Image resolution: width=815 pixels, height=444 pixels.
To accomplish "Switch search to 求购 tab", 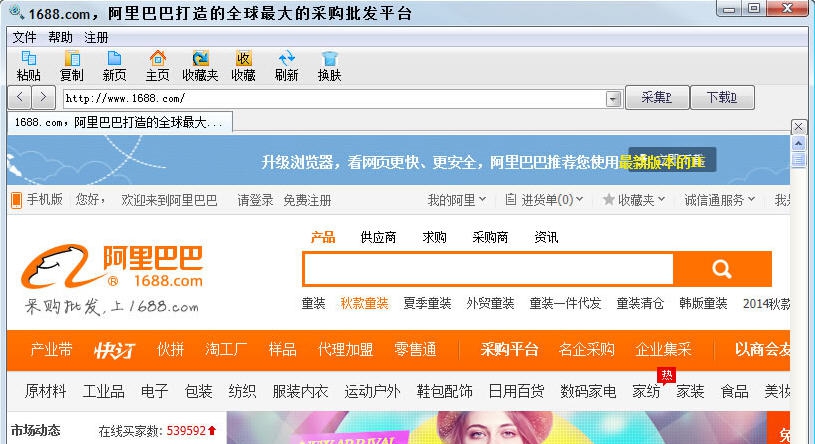I will point(434,238).
